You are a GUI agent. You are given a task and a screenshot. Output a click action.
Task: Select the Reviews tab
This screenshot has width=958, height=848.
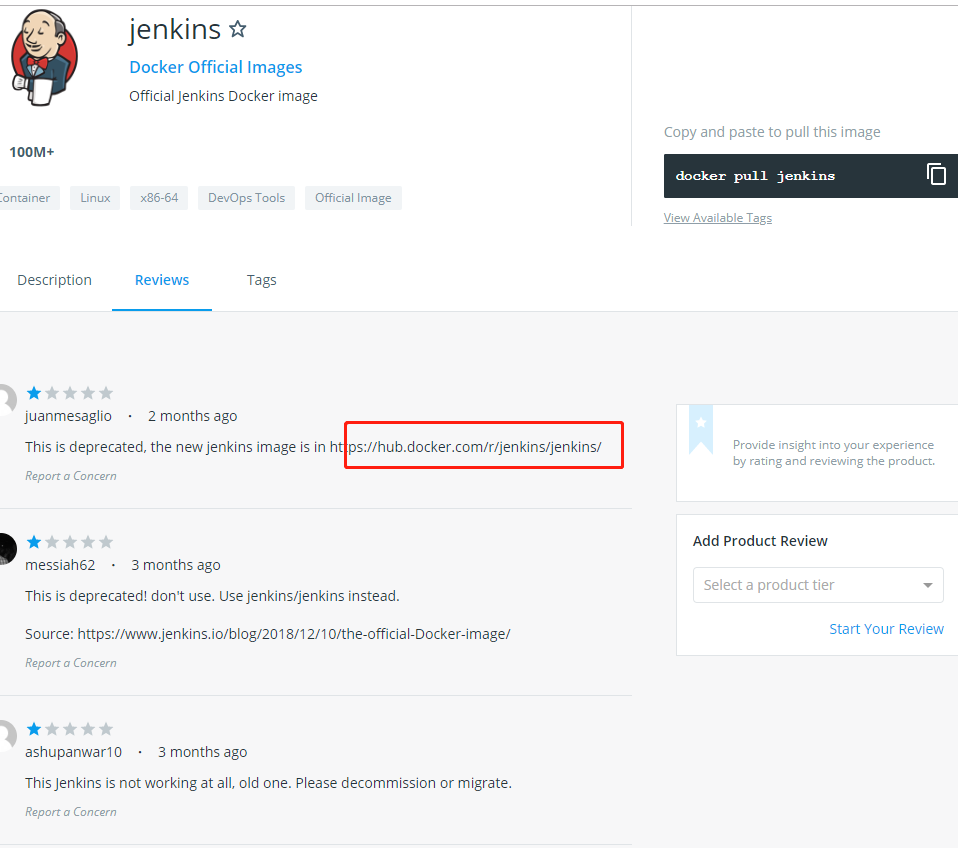162,280
